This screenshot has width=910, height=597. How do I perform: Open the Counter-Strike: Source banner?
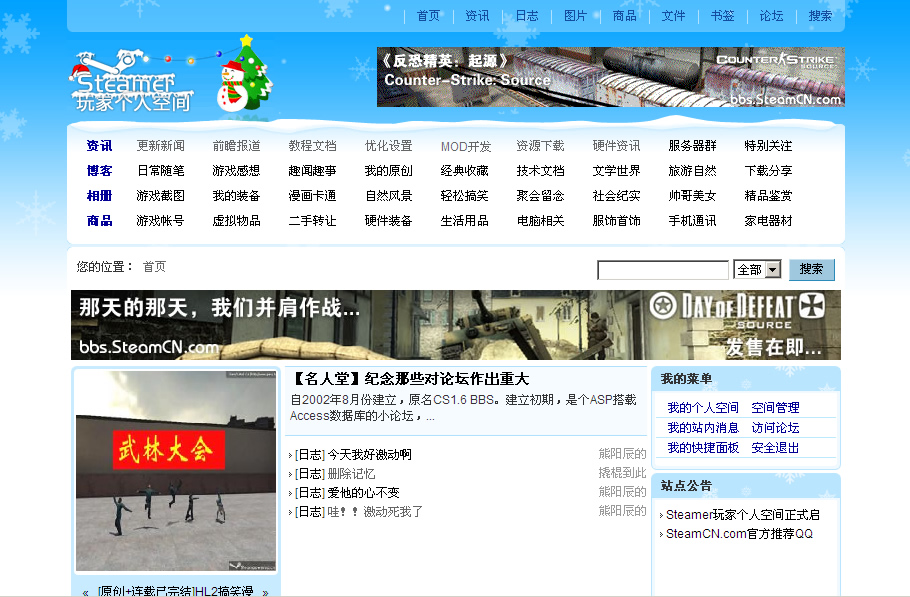tap(611, 77)
